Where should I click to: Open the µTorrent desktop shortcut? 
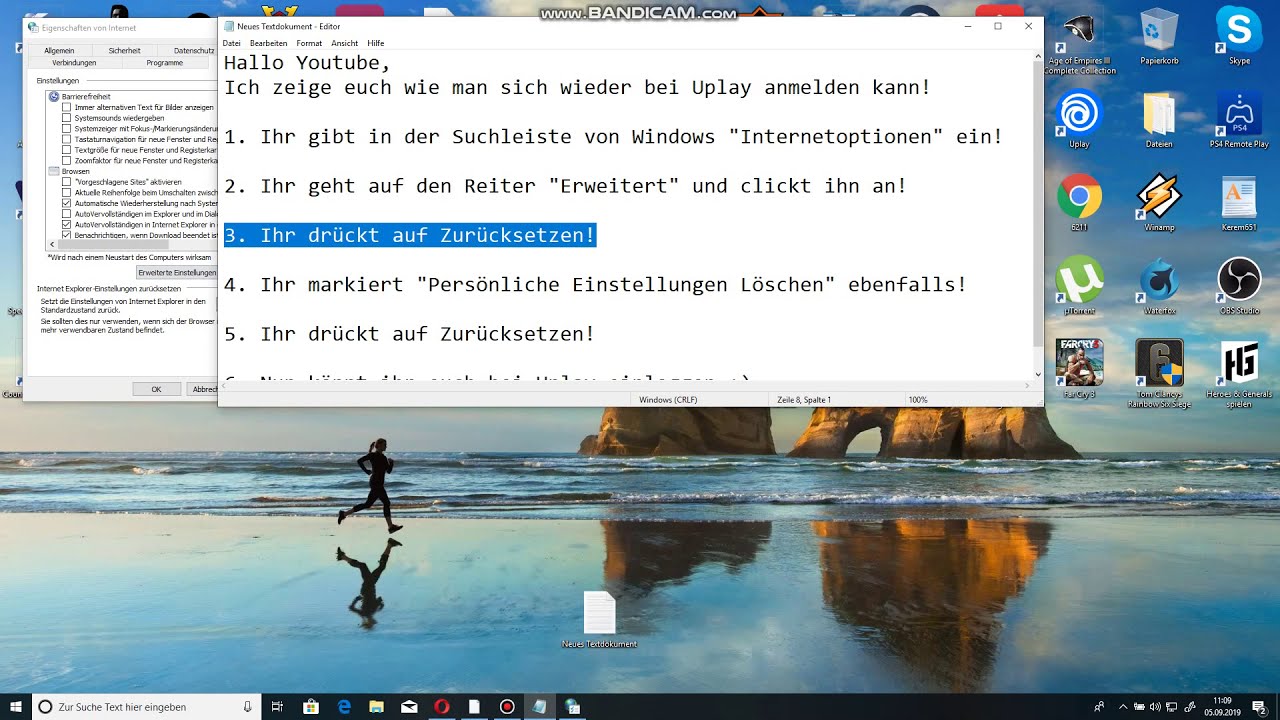tap(1079, 285)
